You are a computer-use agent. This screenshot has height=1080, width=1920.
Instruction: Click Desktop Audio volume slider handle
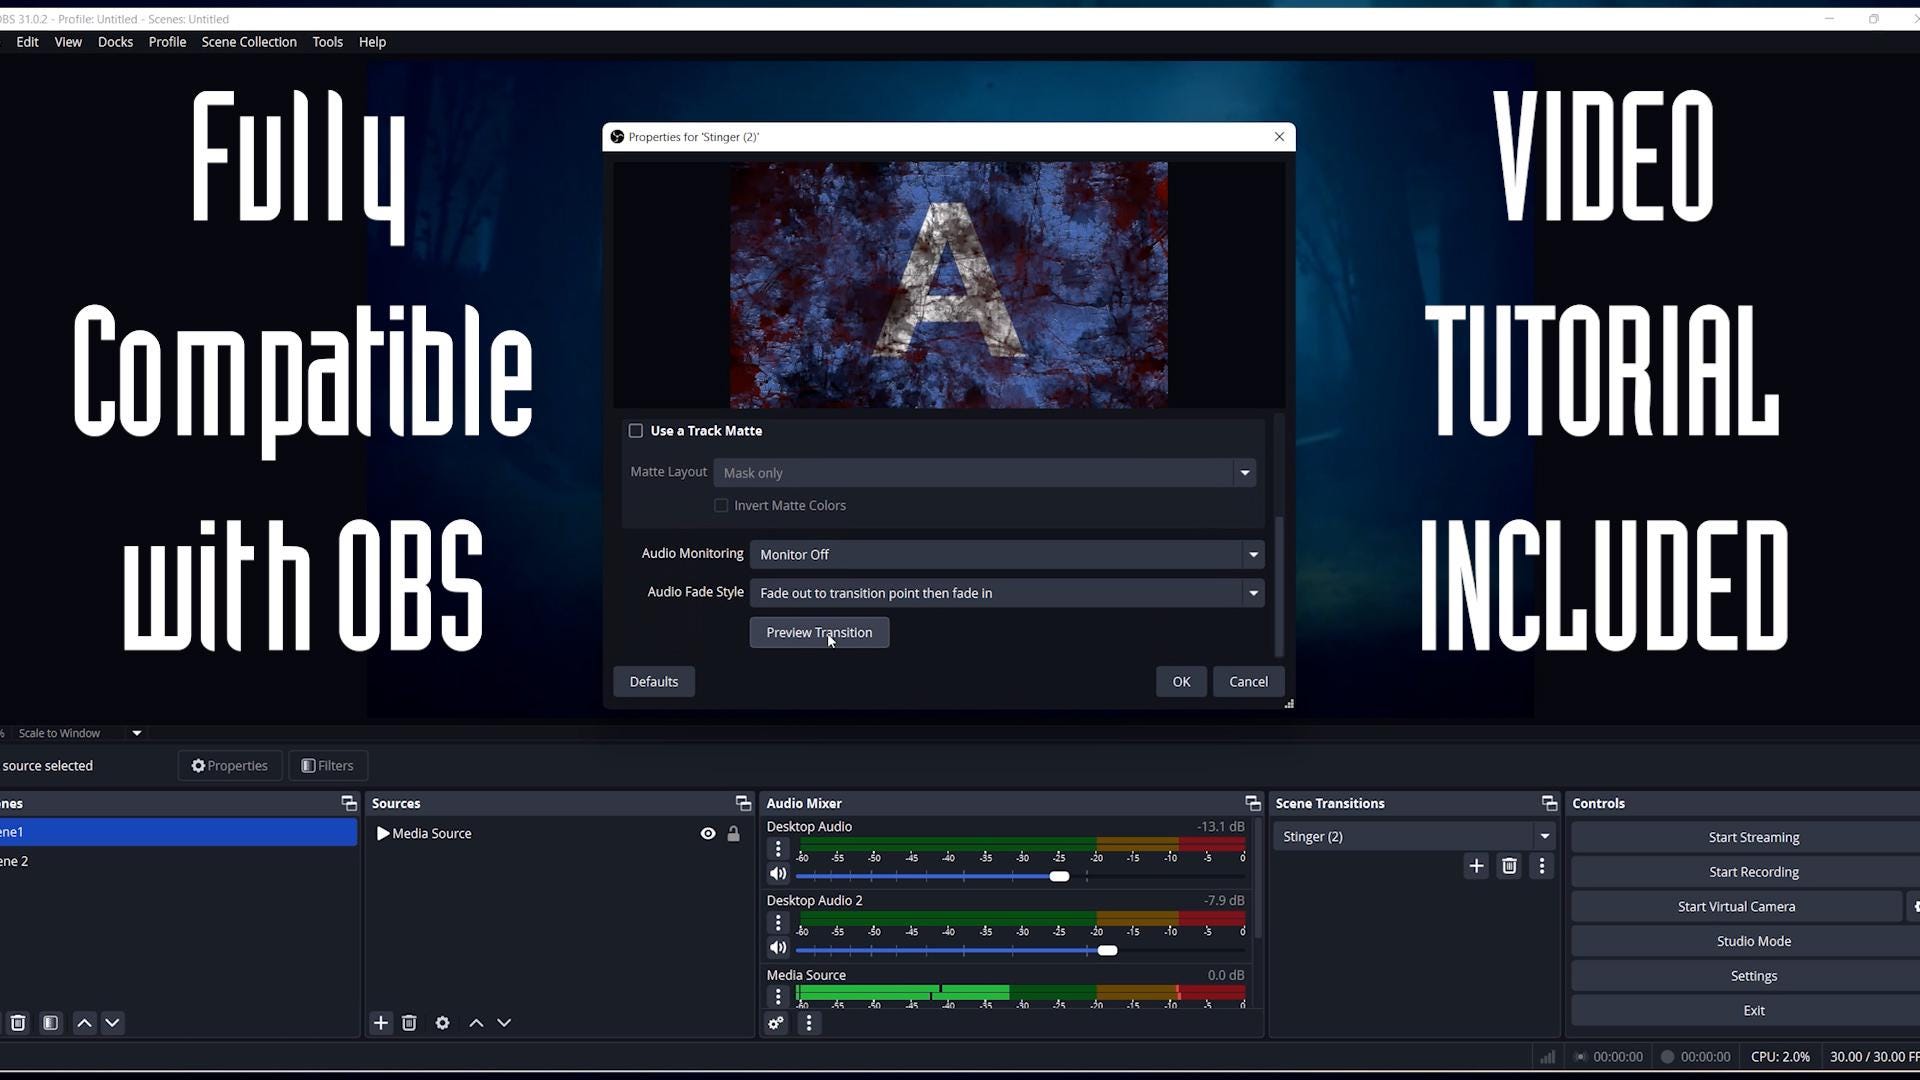1059,876
